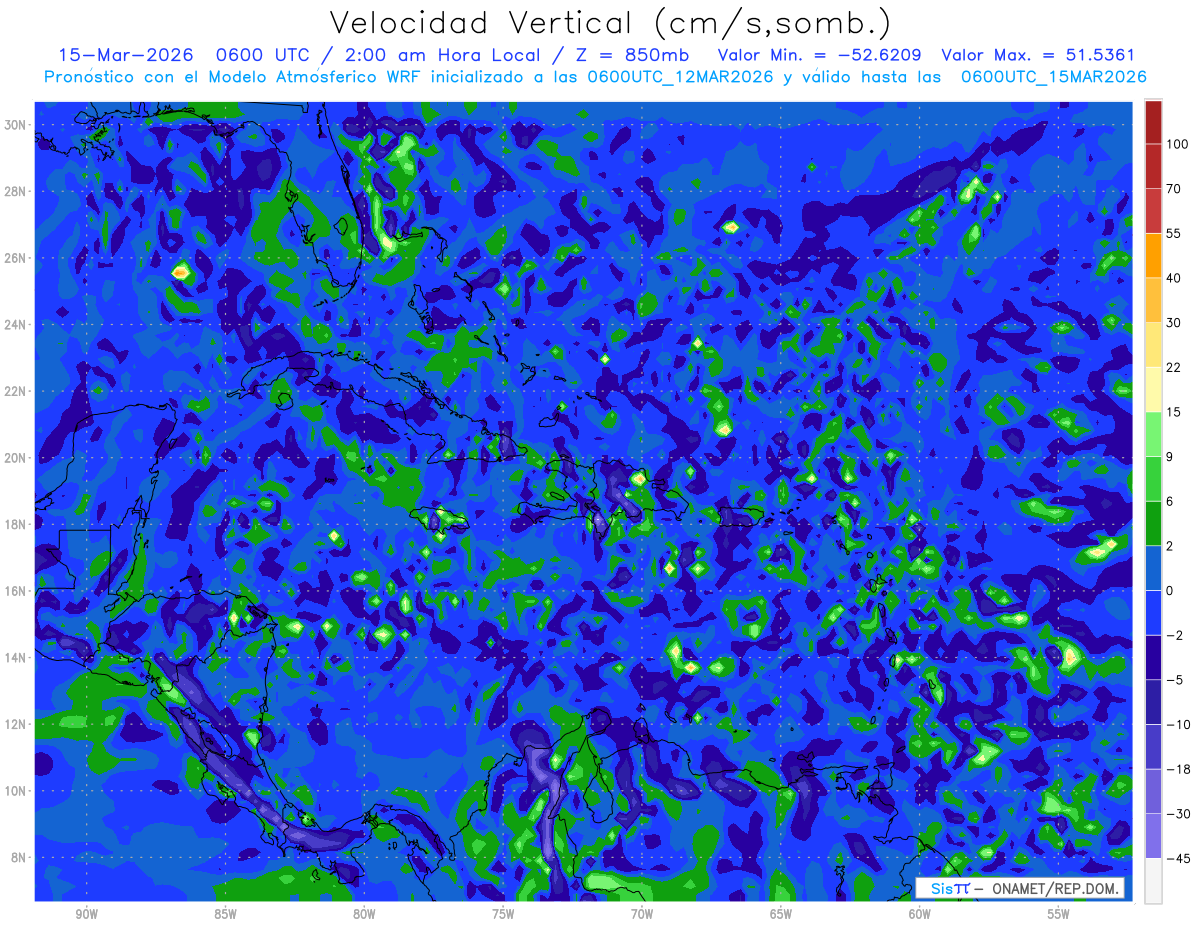Click the longitude label '75W'
Screen dimensions: 1200x927
(503, 914)
